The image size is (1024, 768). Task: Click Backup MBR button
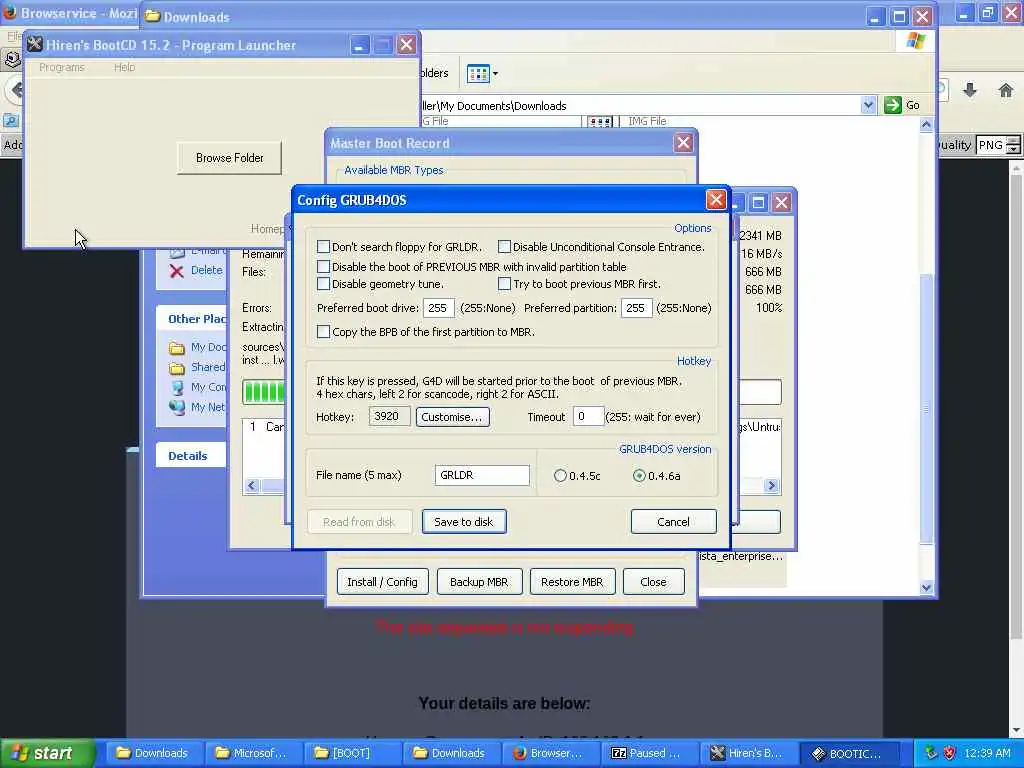(479, 582)
